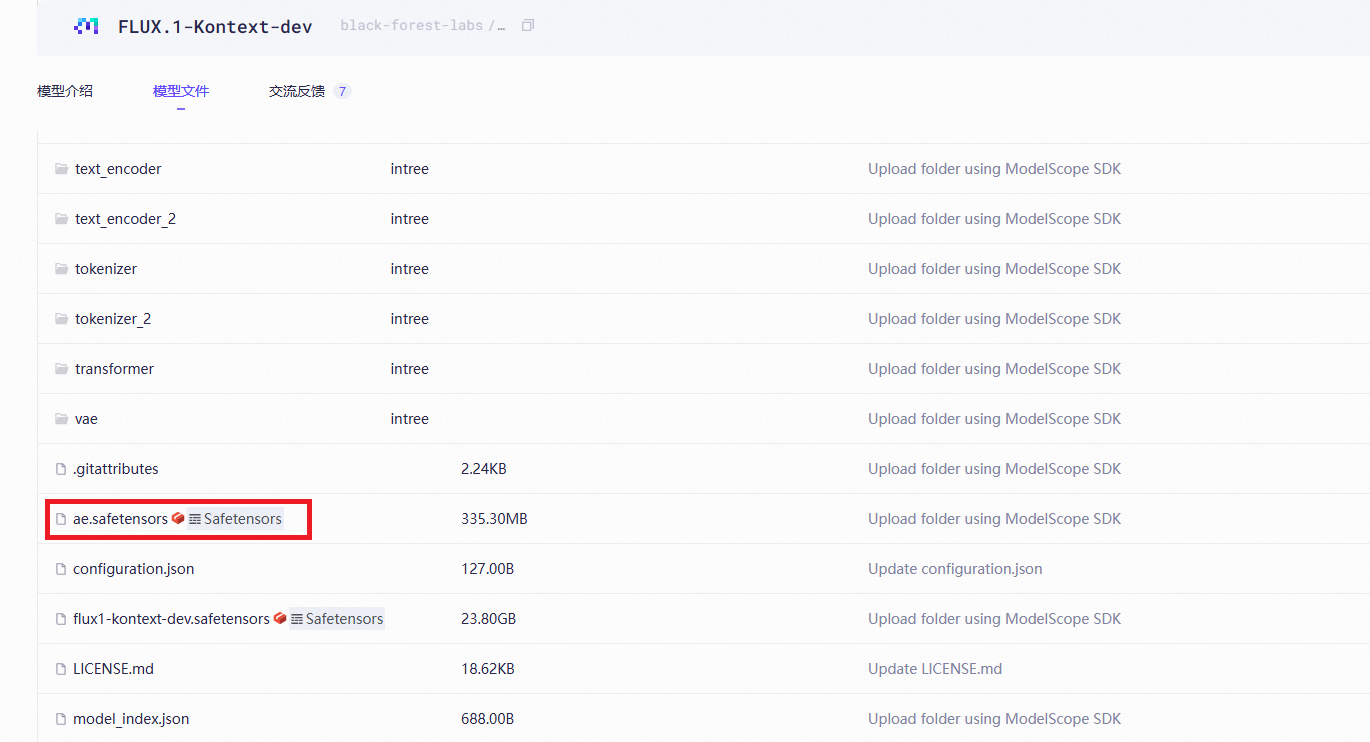Open the FLUX.1-Kontext-dev model title
Image resolution: width=1370 pixels, height=742 pixels.
coord(215,27)
